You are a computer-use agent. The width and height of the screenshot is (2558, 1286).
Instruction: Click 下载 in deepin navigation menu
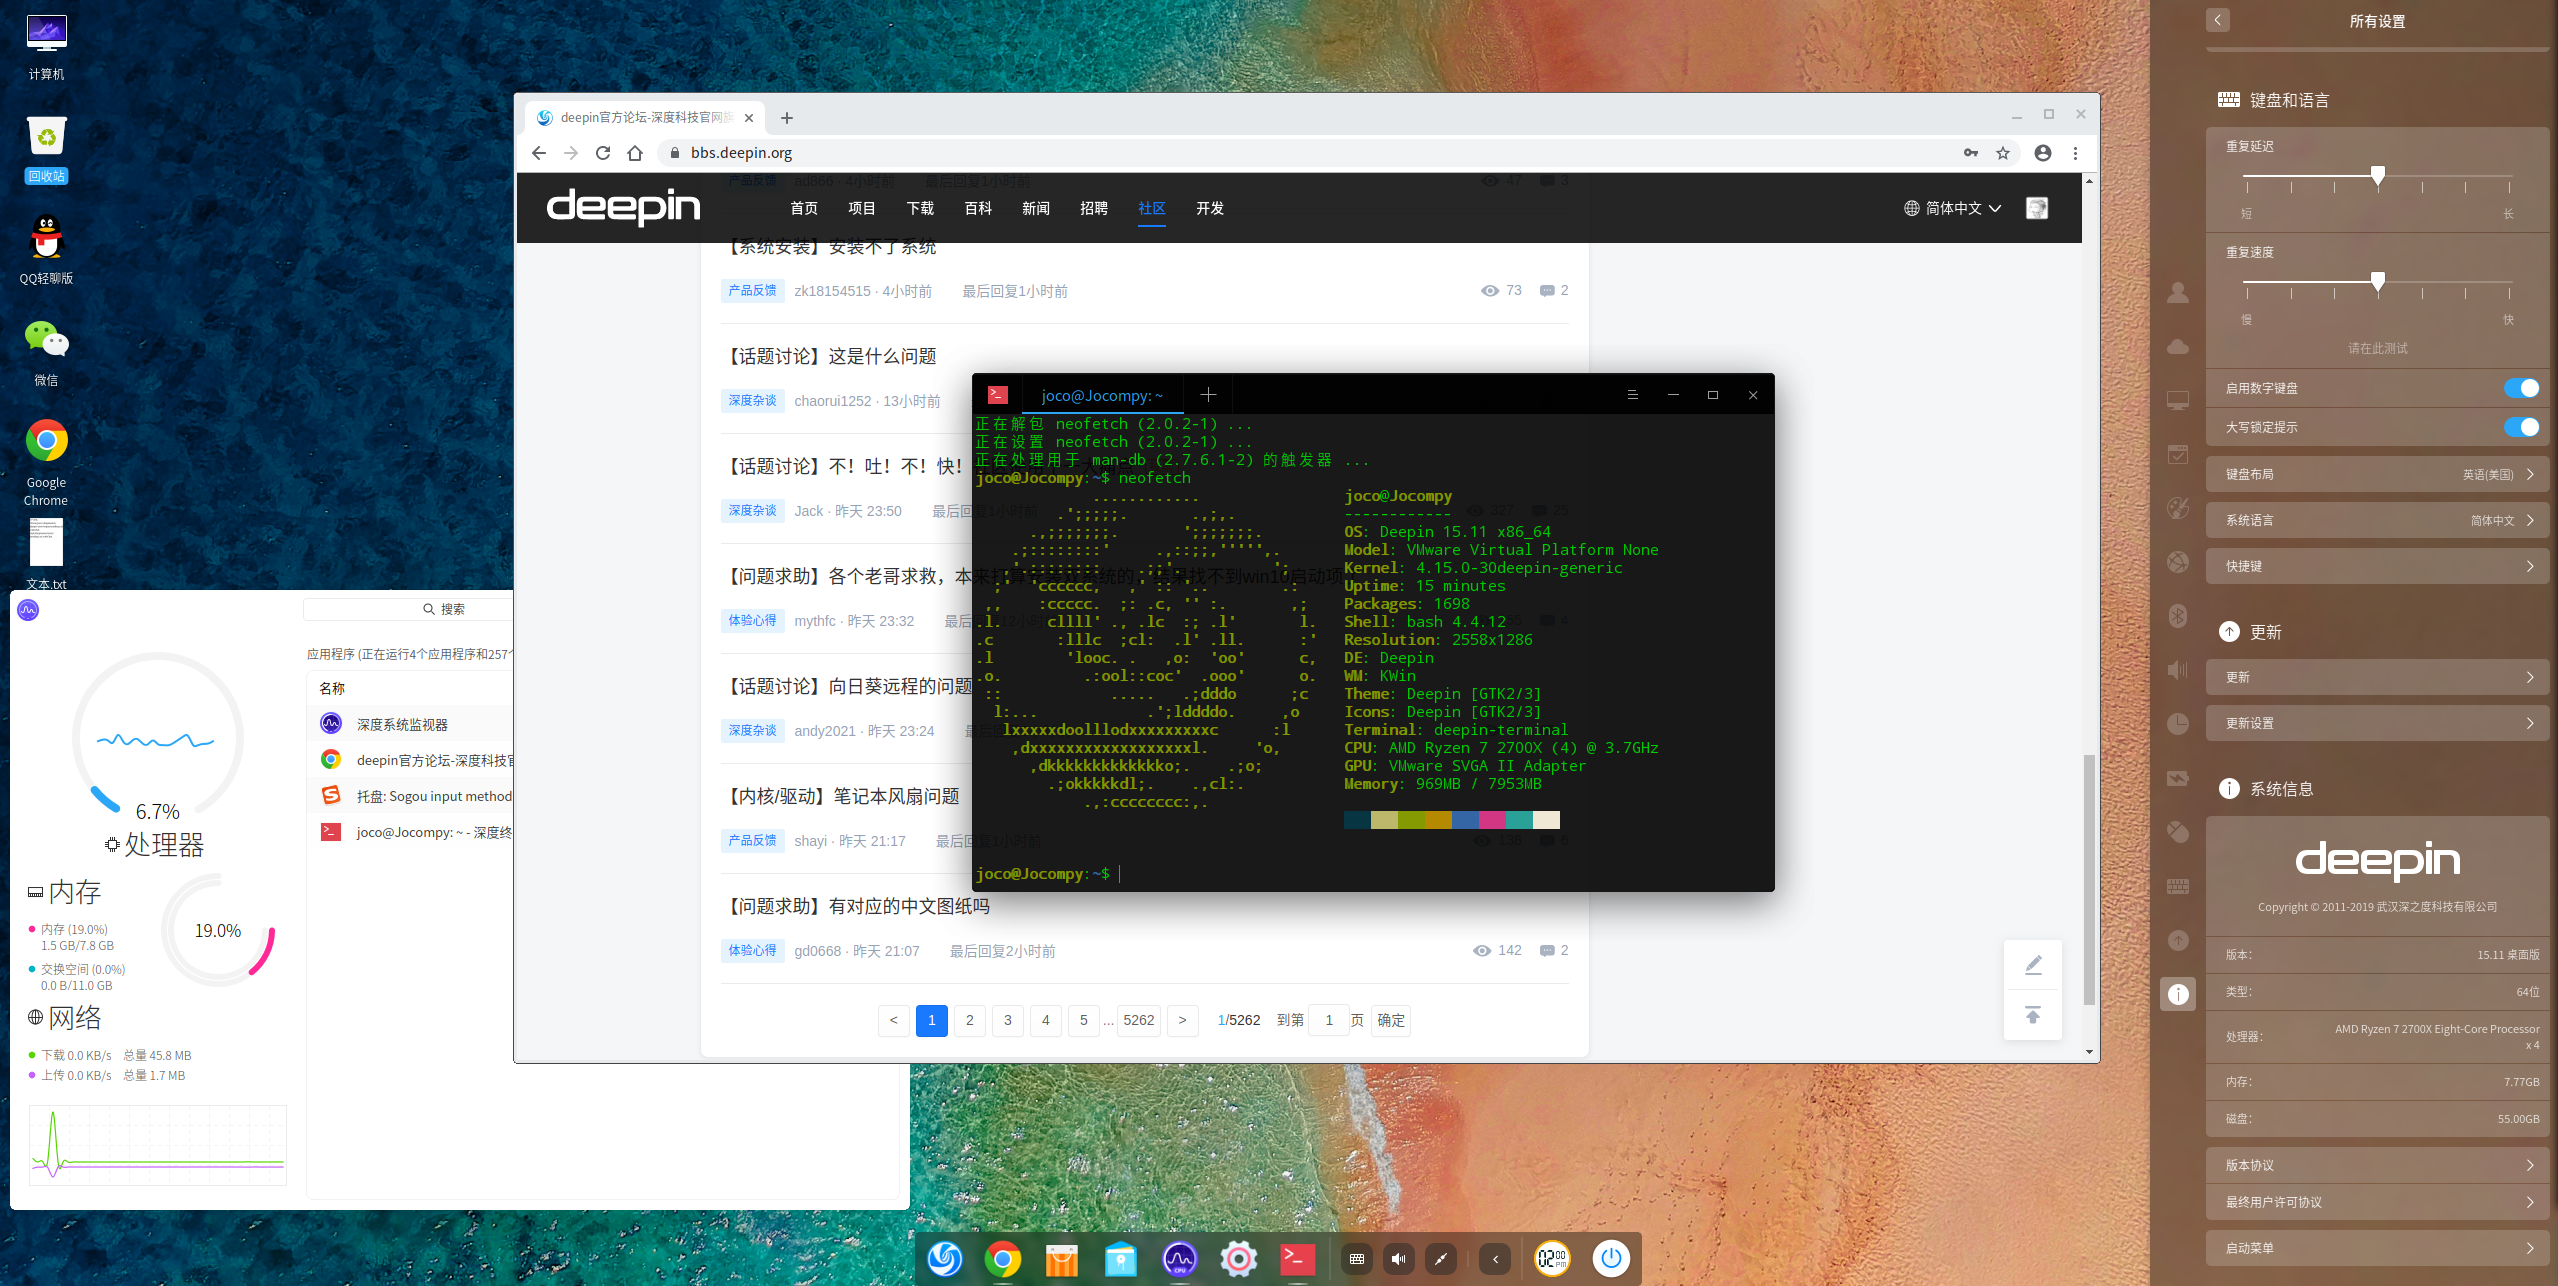pos(919,208)
